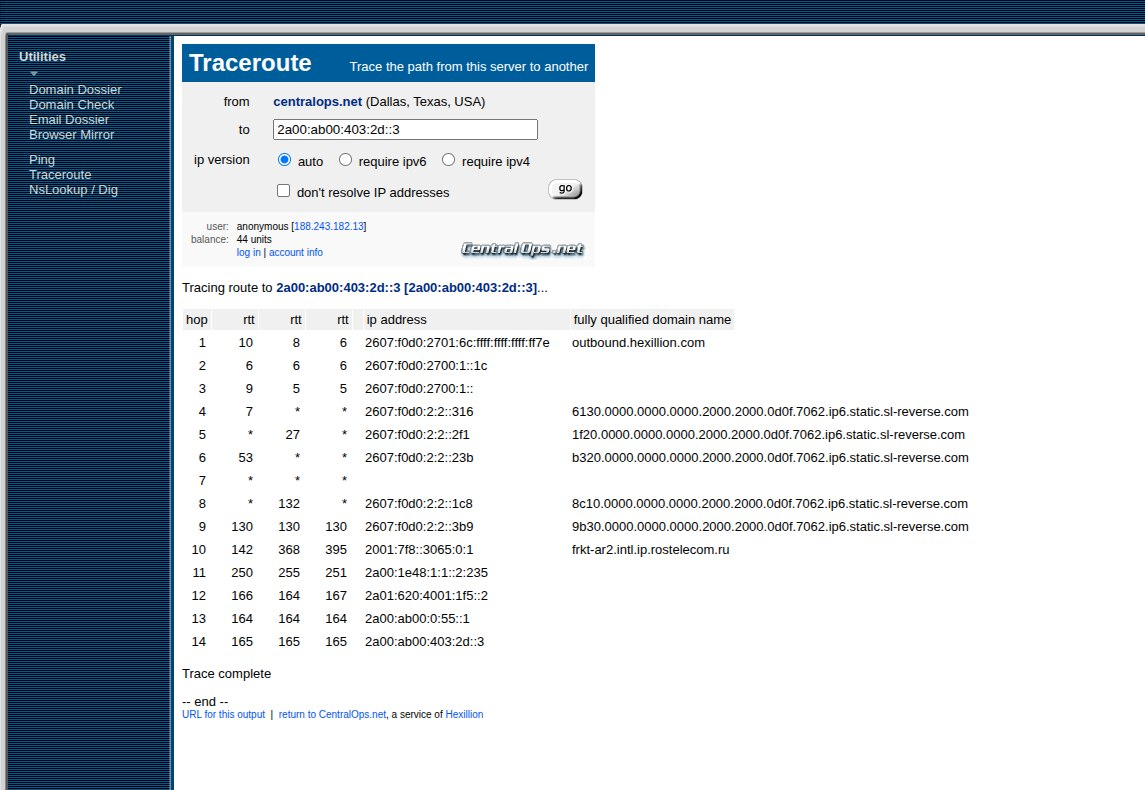This screenshot has width=1145, height=790.
Task: Select hop 1 address 2607:f0d0:2701:6c:ffff:ffff:ffff:ff7e
Action: [457, 343]
